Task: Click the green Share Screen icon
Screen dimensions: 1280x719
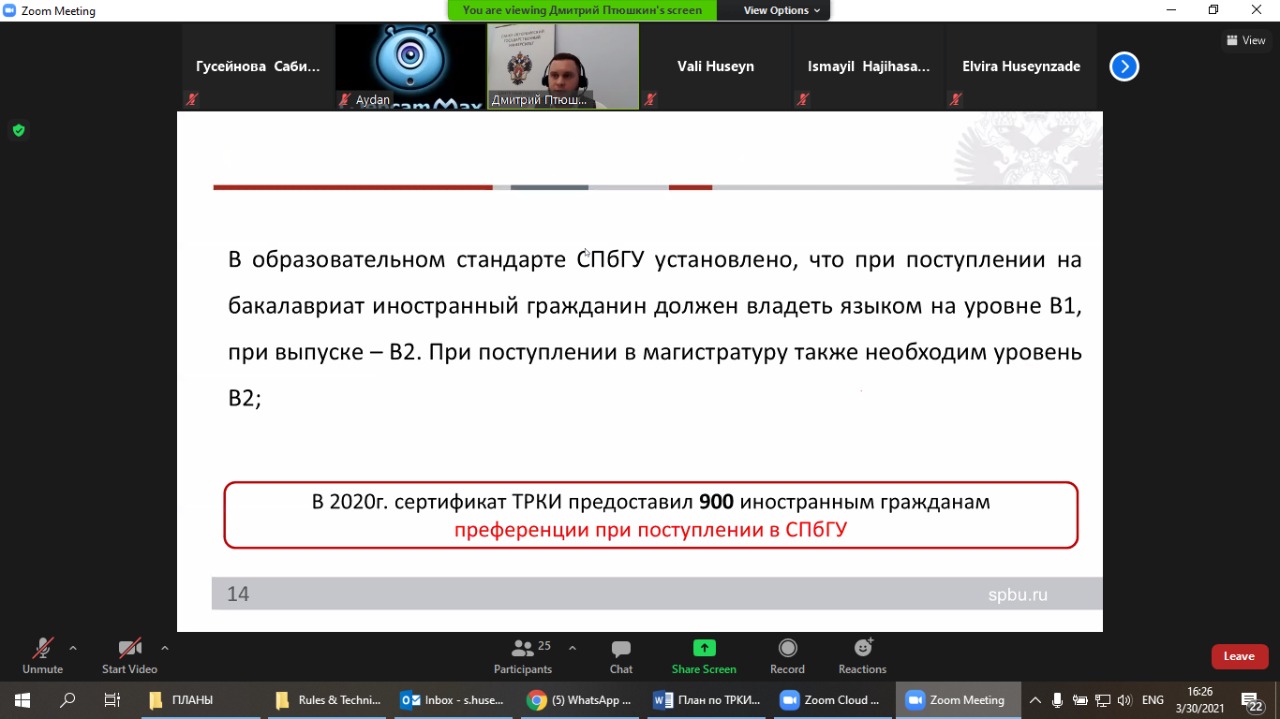Action: [704, 648]
